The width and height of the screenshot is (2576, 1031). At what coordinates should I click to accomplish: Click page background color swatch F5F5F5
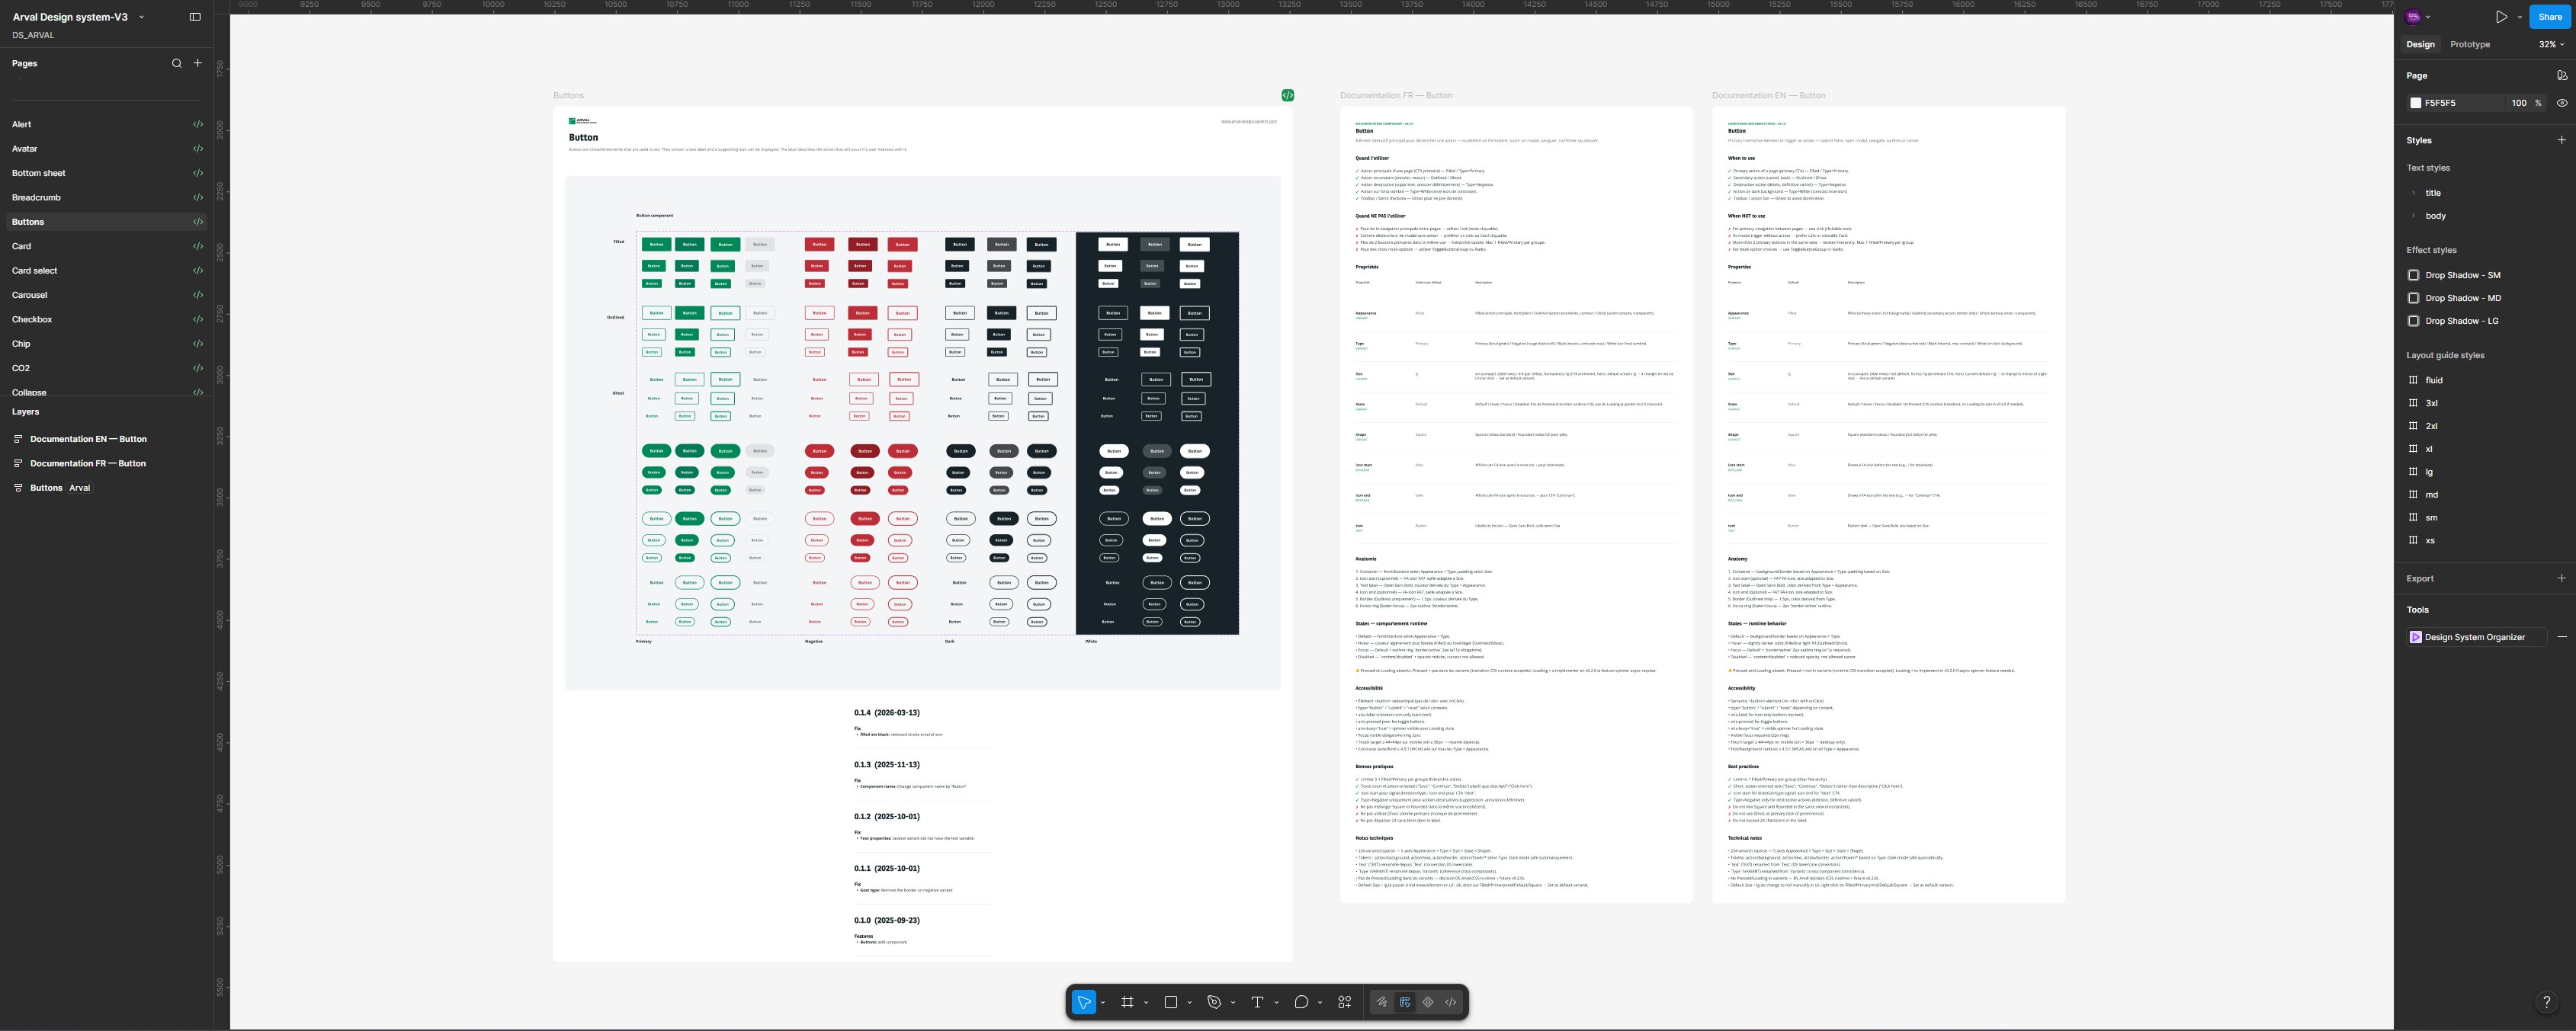[x=2415, y=103]
